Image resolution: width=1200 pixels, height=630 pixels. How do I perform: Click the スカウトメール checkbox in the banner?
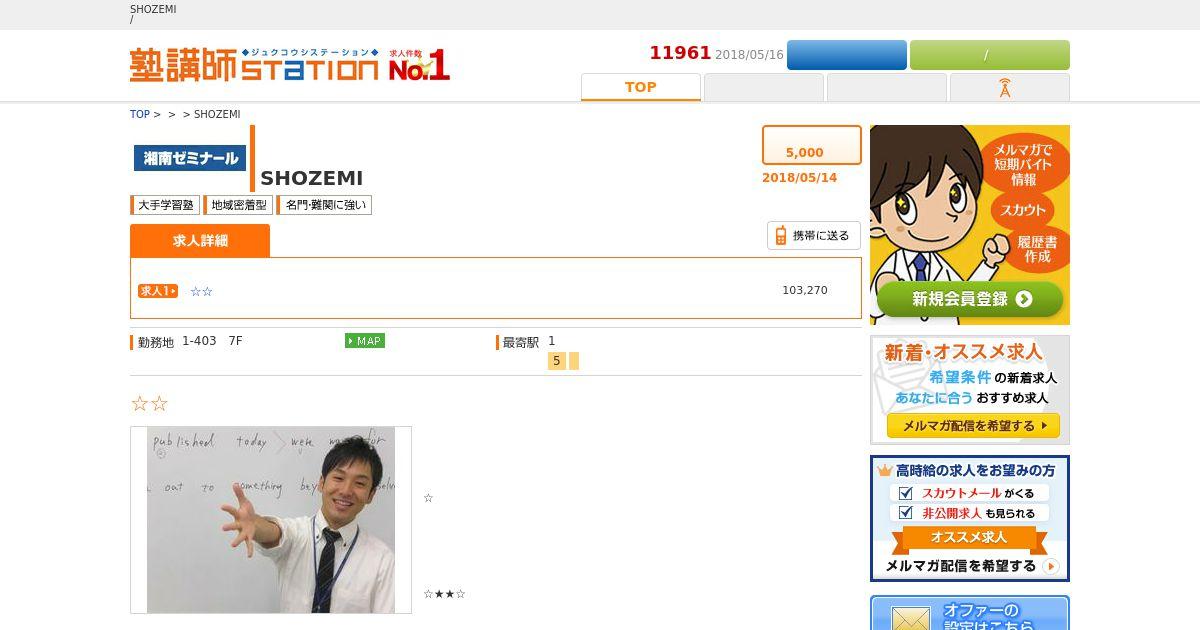905,493
